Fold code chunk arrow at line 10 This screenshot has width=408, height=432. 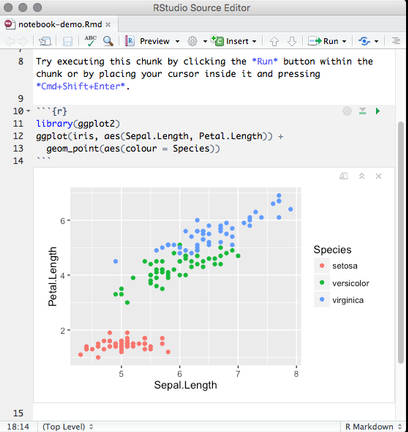pos(28,111)
